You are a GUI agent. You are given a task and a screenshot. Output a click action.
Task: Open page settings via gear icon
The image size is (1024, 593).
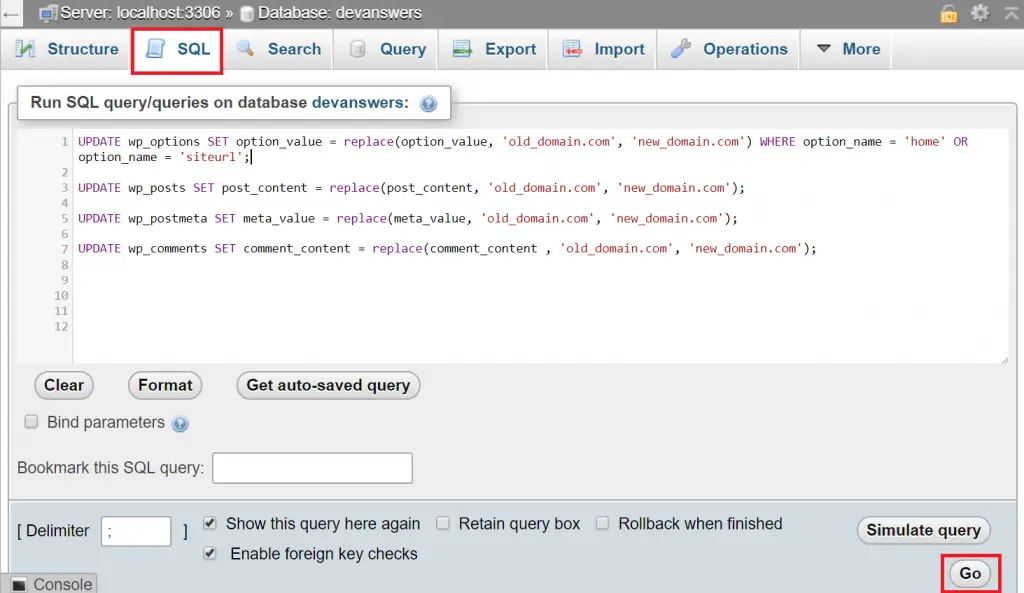coord(979,13)
